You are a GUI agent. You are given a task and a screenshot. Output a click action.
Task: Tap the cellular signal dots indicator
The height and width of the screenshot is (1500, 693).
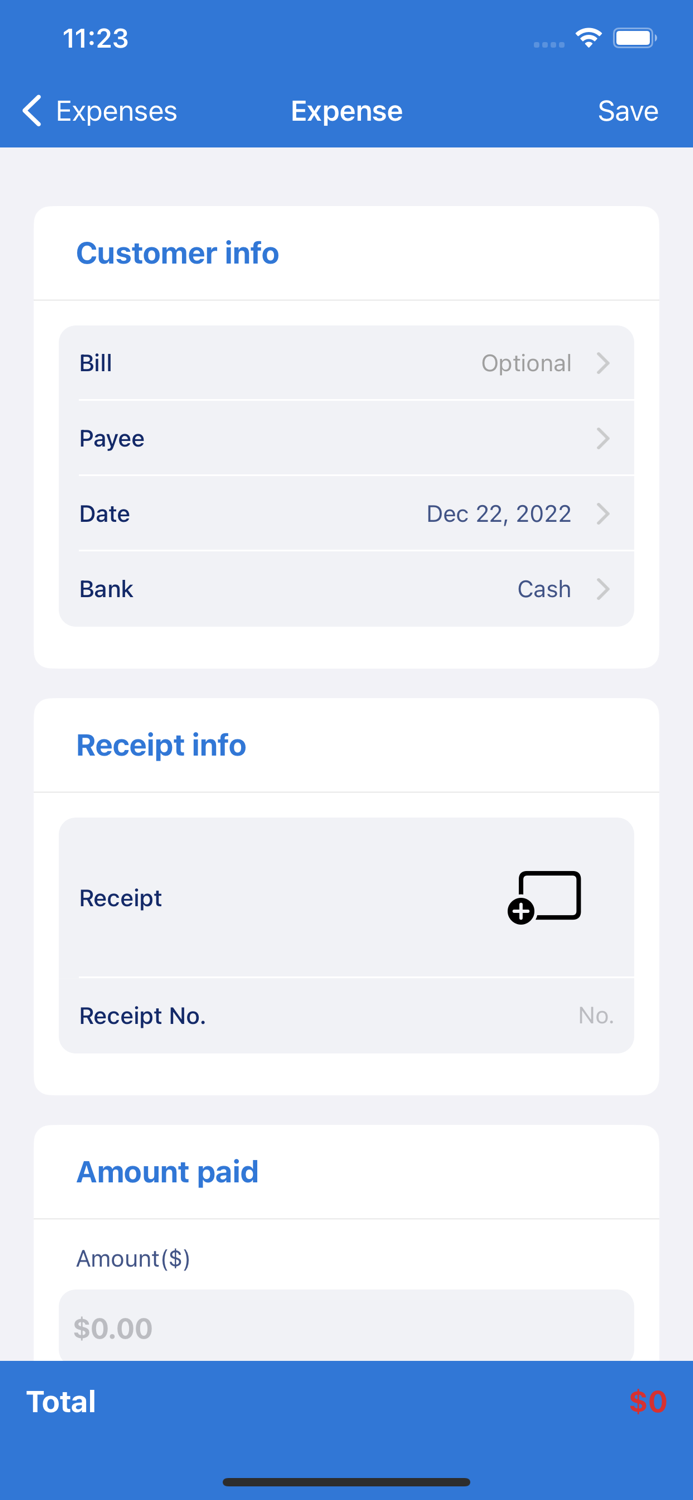pos(548,44)
